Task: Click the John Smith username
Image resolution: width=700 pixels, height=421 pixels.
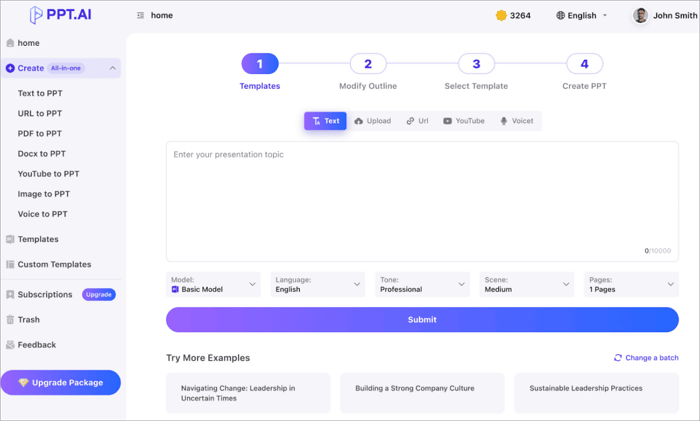Action: coord(675,16)
